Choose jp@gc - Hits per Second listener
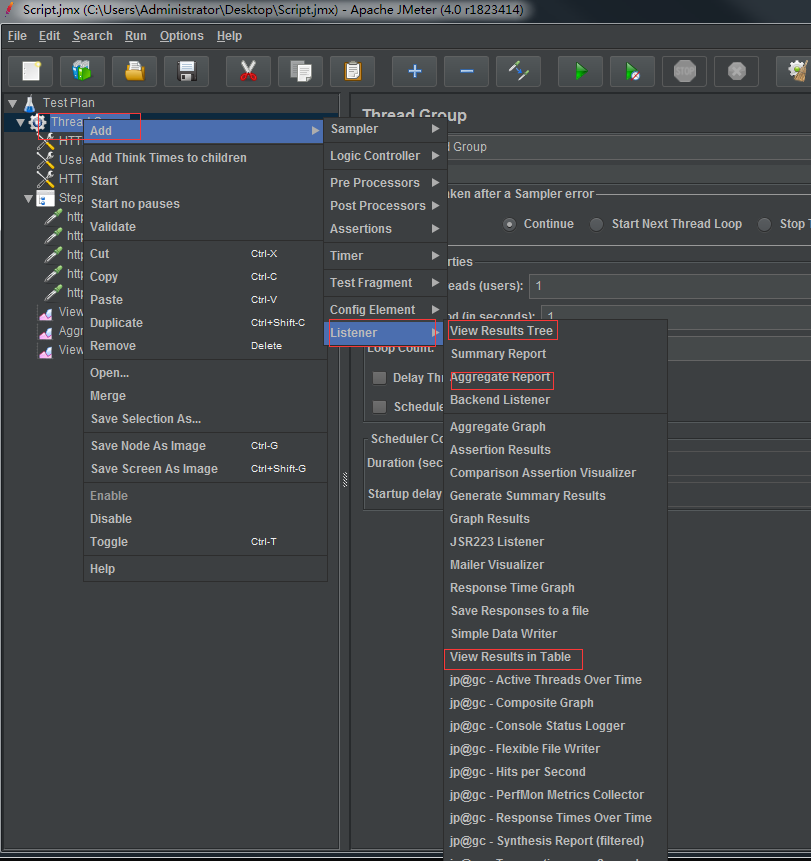 (x=556, y=772)
